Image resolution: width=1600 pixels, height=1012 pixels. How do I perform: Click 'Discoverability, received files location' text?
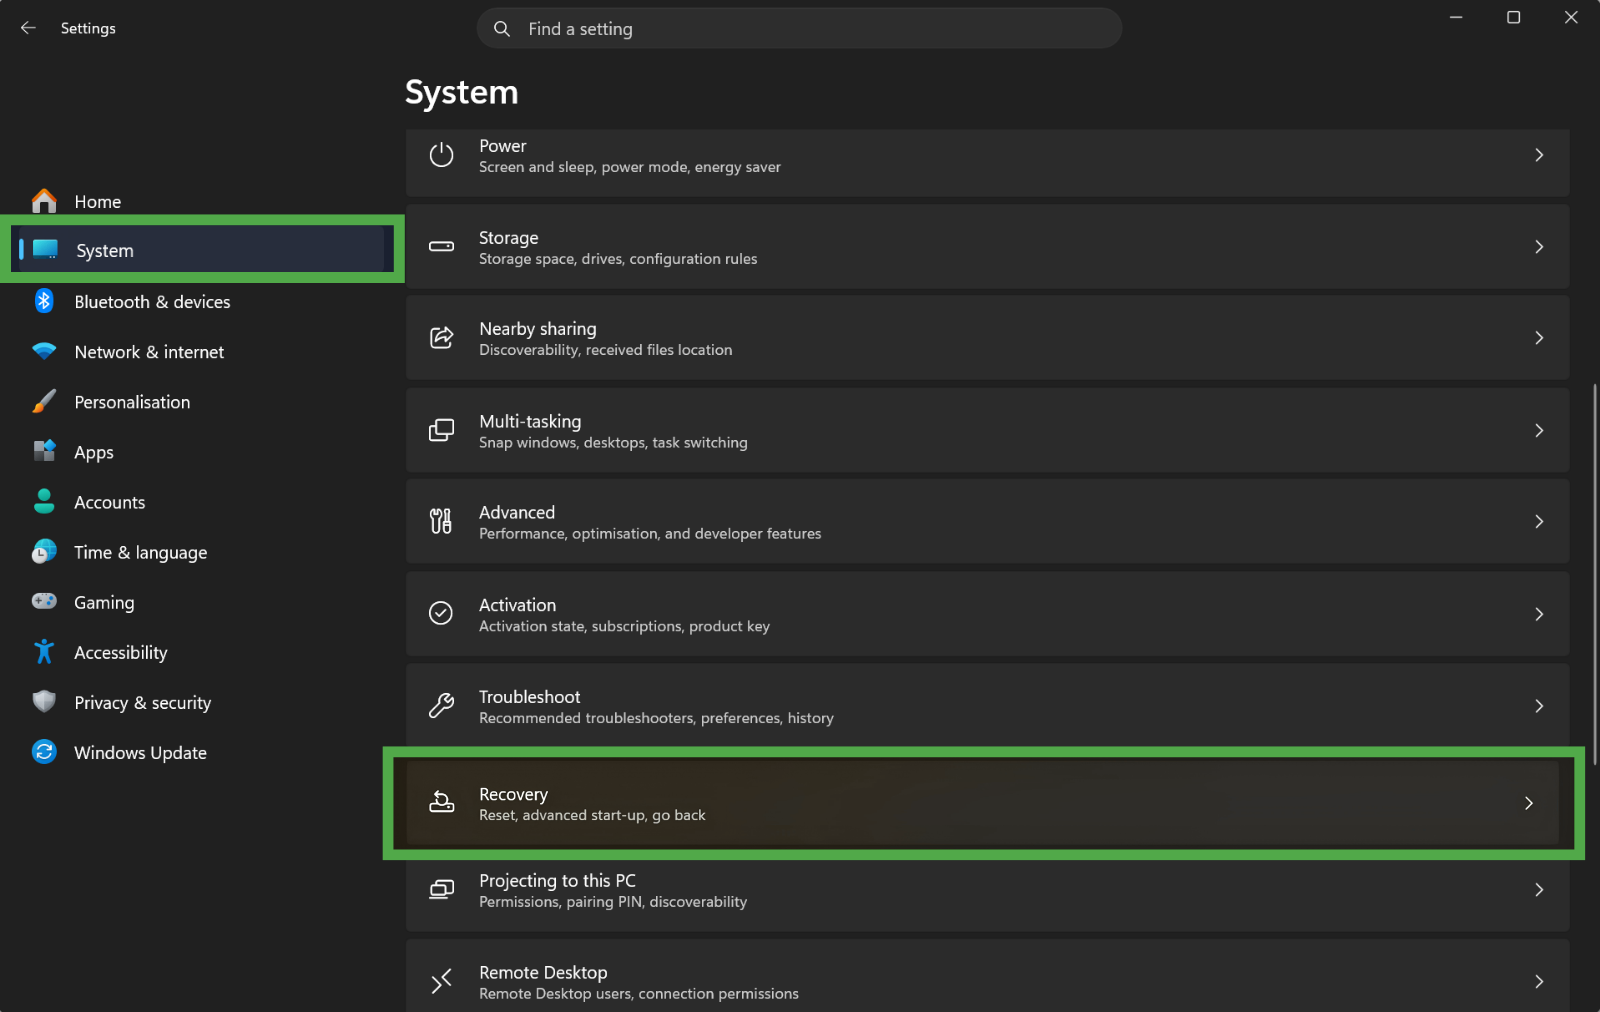pyautogui.click(x=605, y=350)
